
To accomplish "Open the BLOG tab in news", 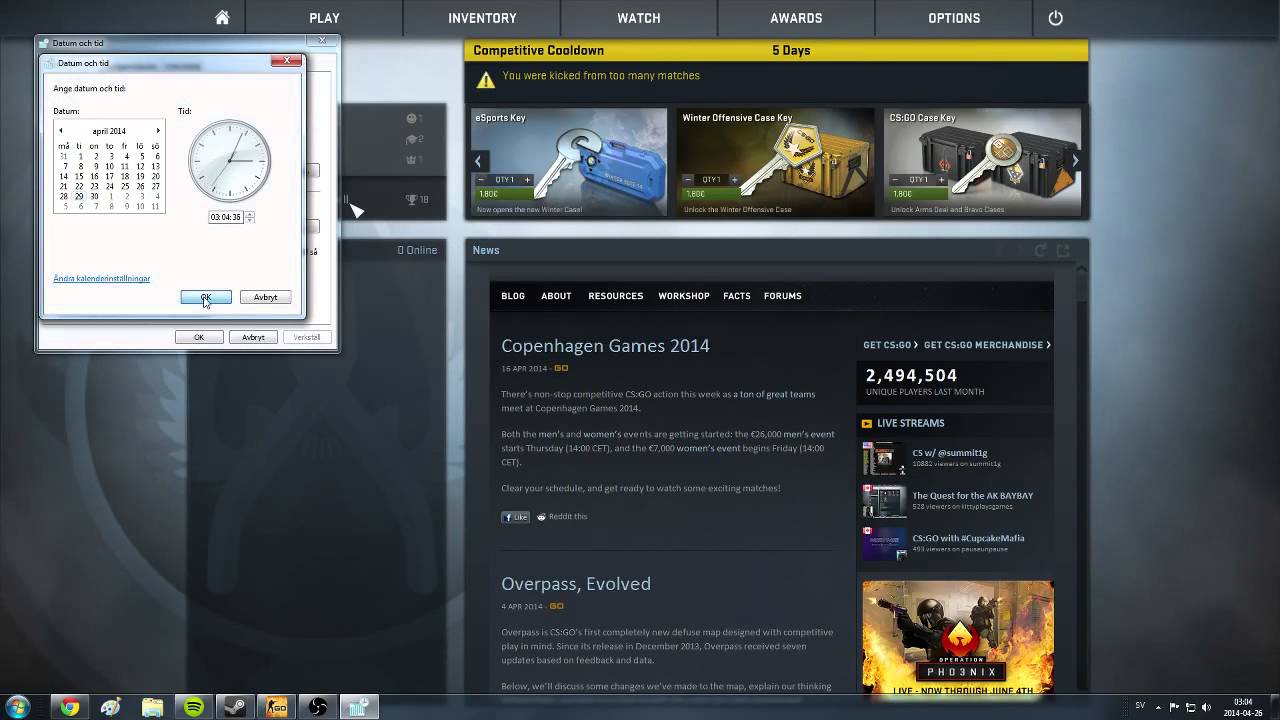I will (513, 296).
